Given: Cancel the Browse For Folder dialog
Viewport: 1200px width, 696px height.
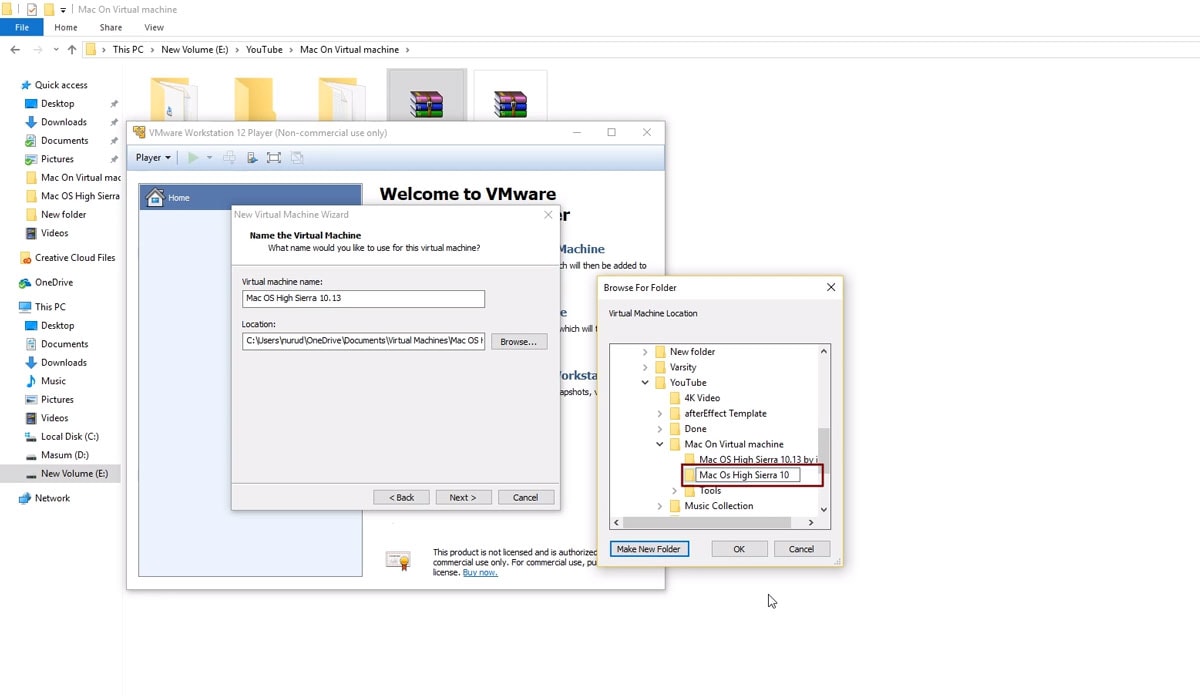Looking at the screenshot, I should click(801, 549).
